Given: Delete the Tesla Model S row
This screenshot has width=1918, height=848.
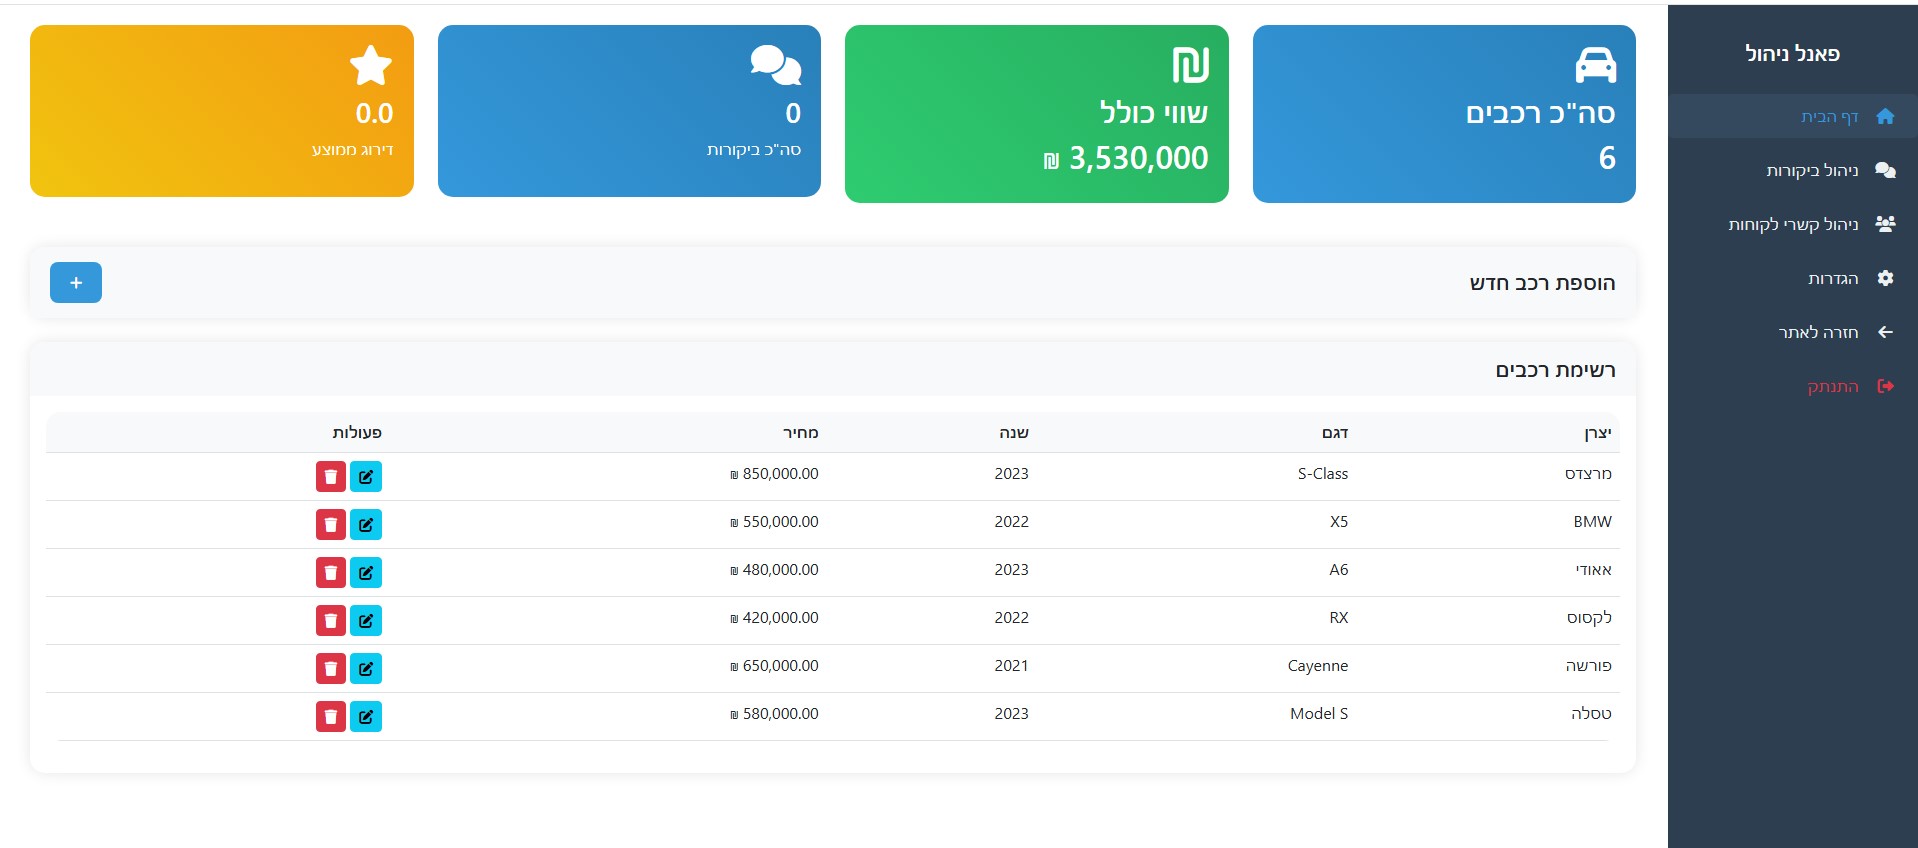Looking at the screenshot, I should [331, 717].
